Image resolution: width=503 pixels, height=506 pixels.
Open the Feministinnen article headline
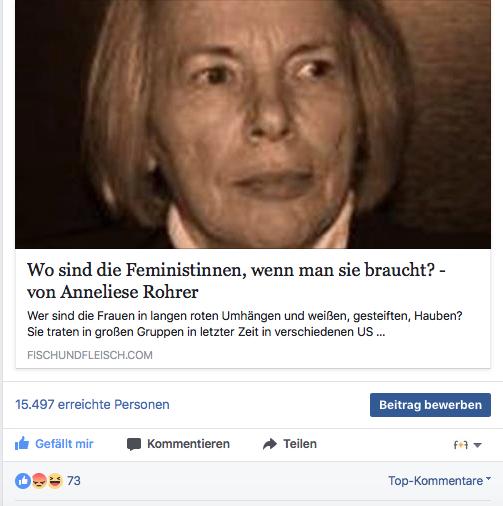[236, 281]
